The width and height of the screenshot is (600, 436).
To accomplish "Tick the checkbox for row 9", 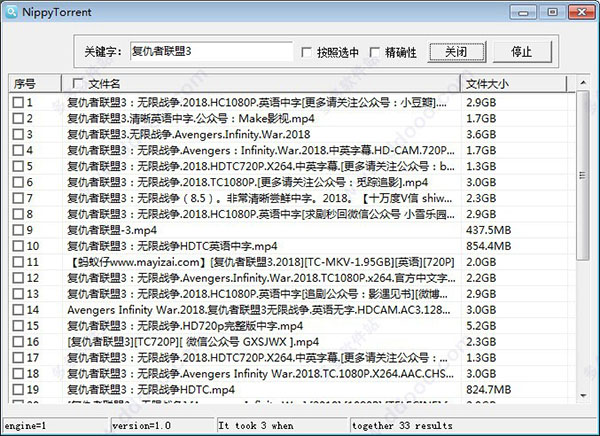I will (x=18, y=230).
